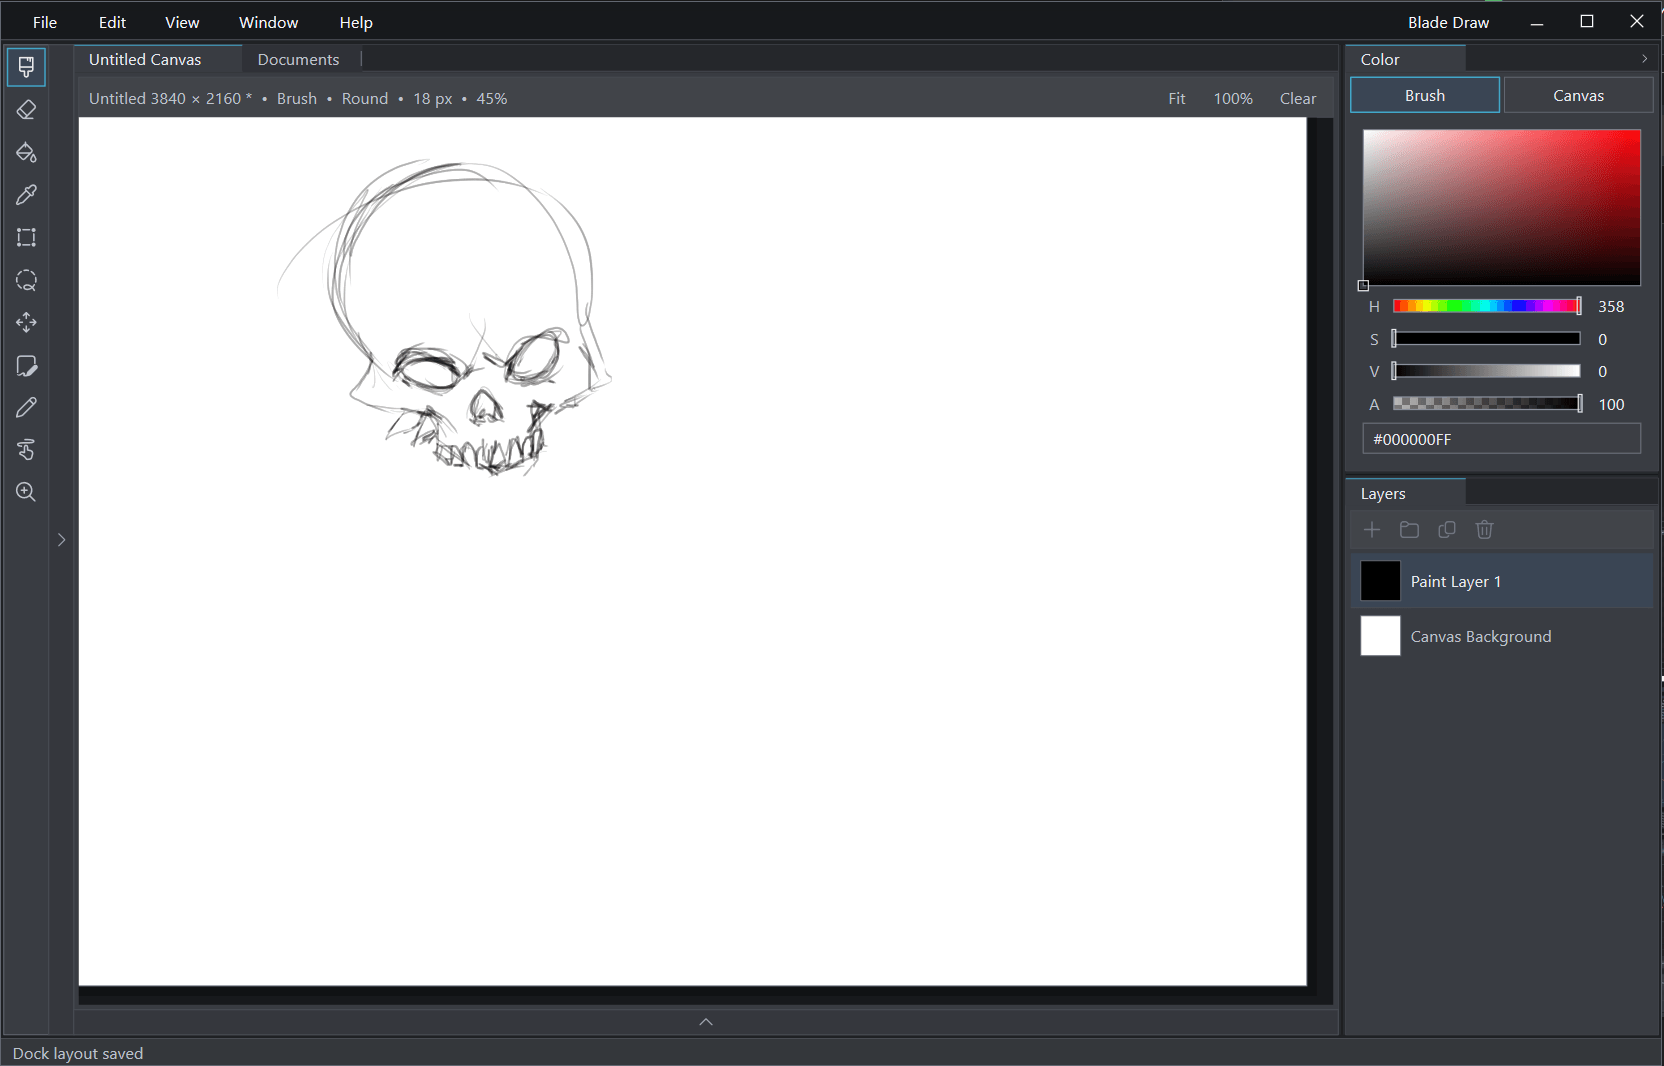This screenshot has height=1066, width=1664.
Task: Create a new layer group folder
Action: 1409,530
